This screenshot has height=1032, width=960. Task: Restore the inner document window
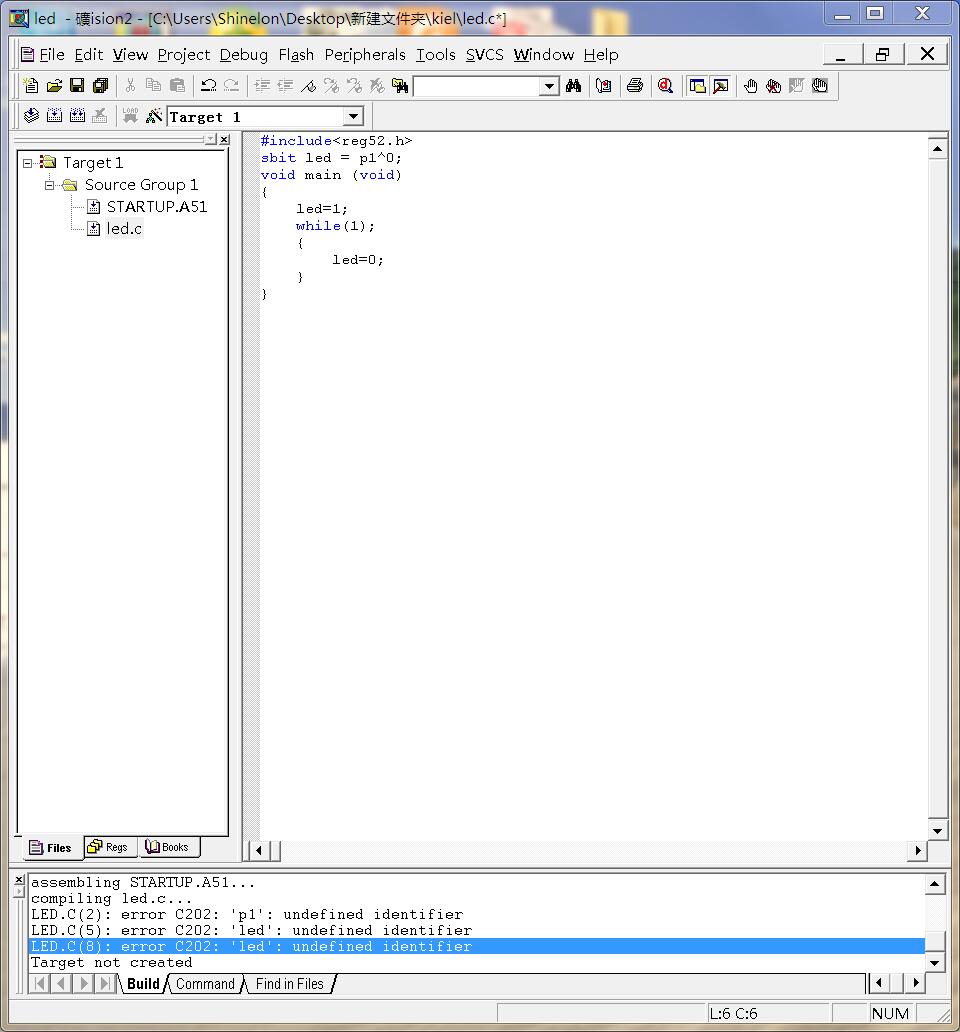[883, 54]
